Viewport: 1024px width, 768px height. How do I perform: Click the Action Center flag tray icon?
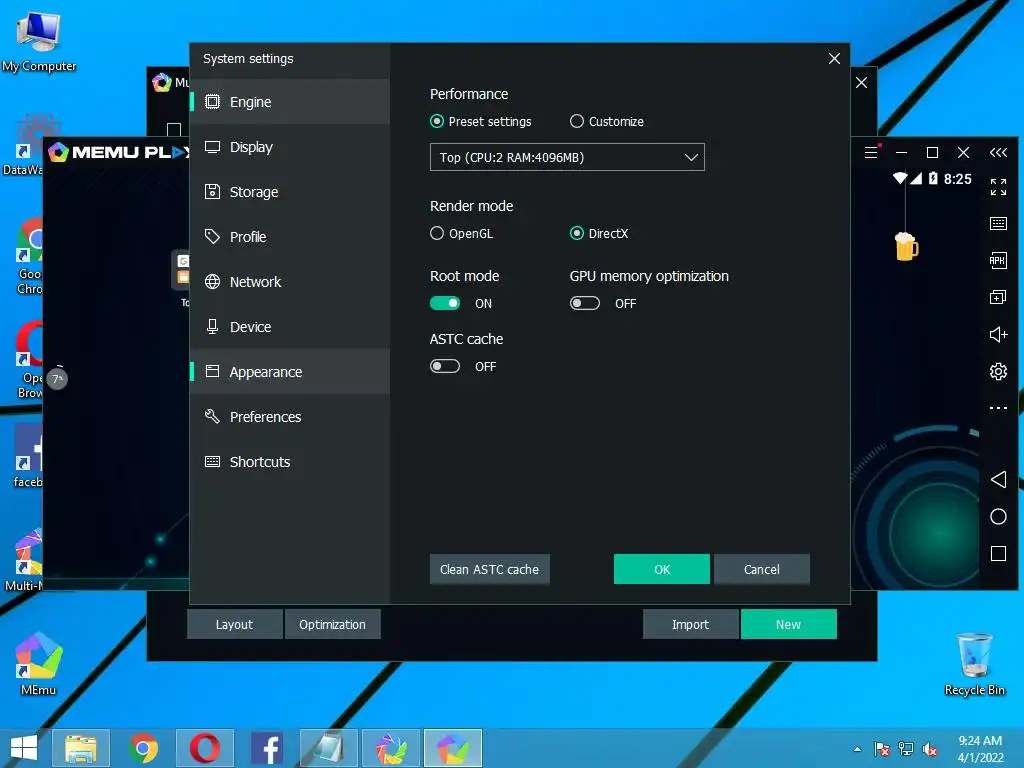coord(882,749)
